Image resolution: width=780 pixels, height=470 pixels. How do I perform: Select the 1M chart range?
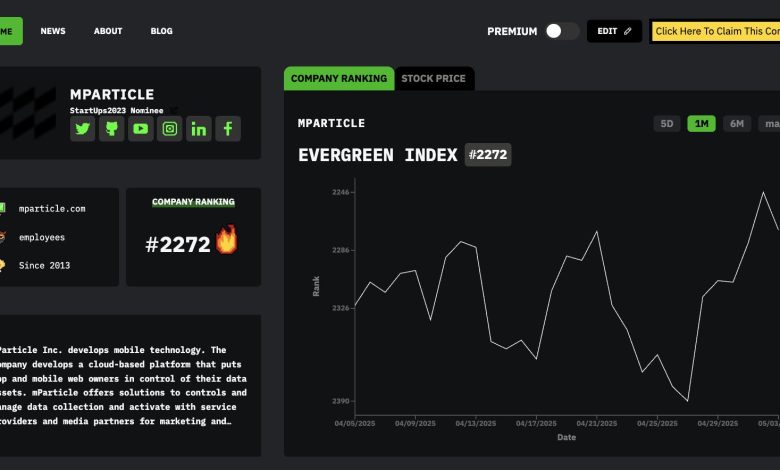[x=701, y=124]
